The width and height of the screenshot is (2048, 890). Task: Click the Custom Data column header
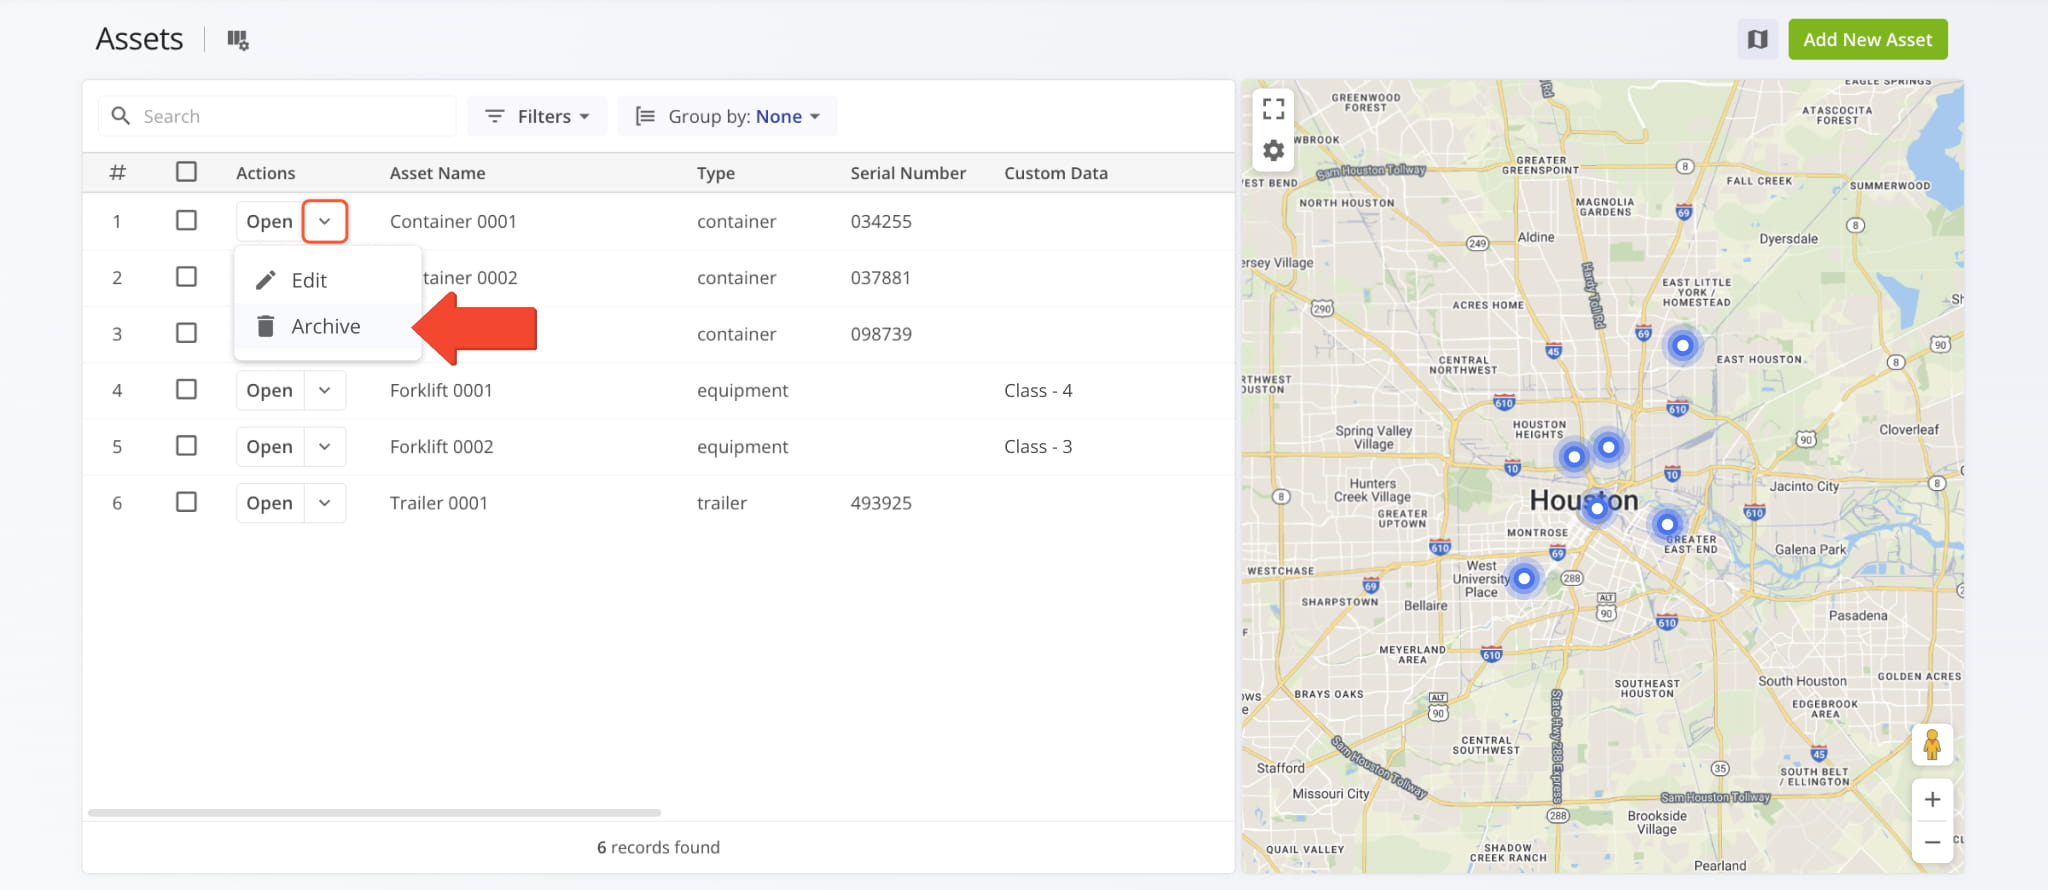[1056, 173]
